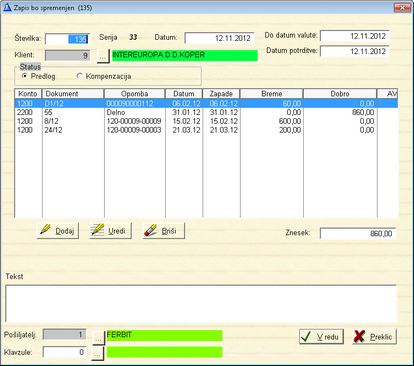Image resolution: width=414 pixels, height=366 pixels.
Task: Click the Konto column header
Action: 28,94
